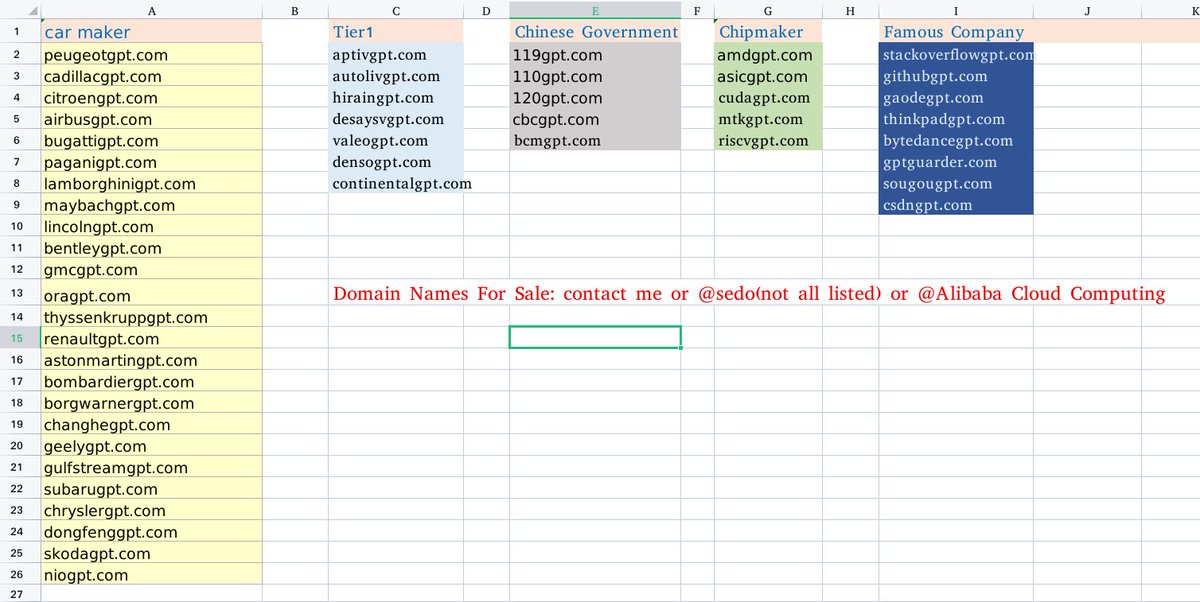Select cell paganigpt.com
Screen dimensions: 1200x602
[x=151, y=162]
